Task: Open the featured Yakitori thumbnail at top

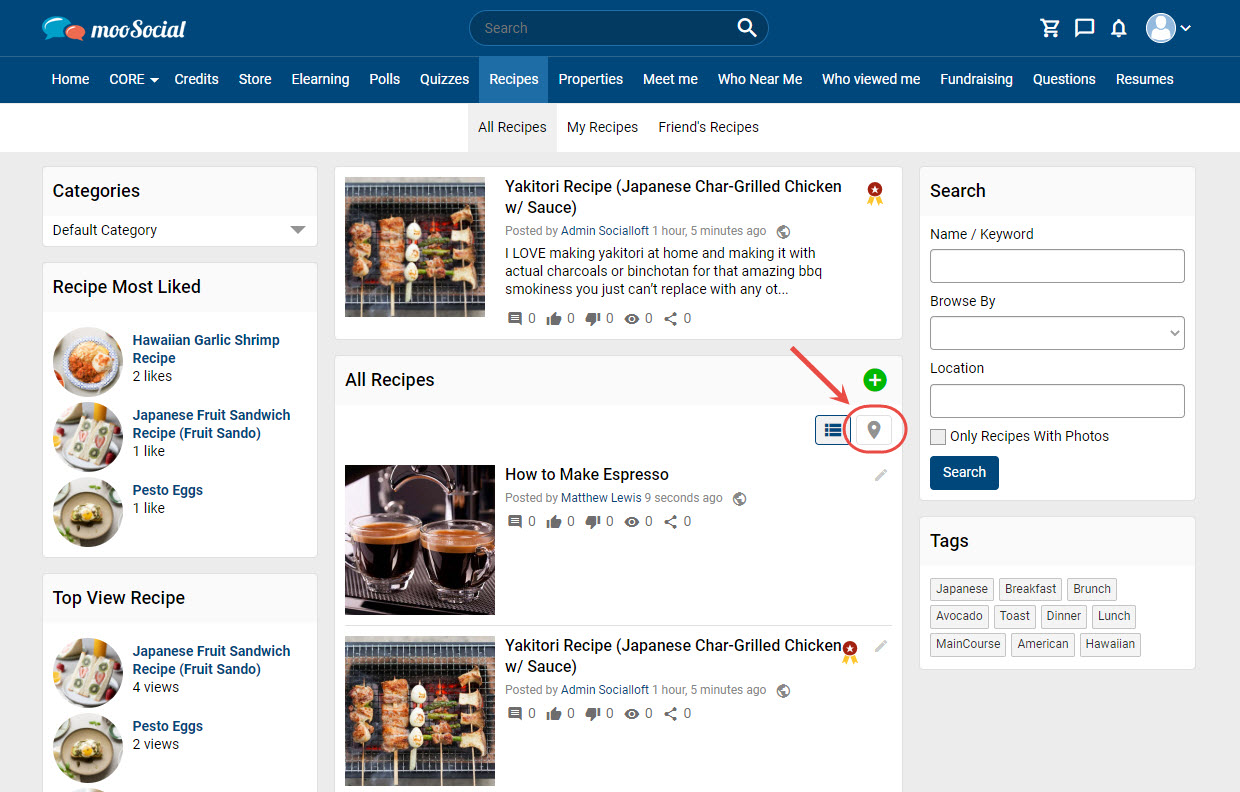Action: click(x=415, y=247)
